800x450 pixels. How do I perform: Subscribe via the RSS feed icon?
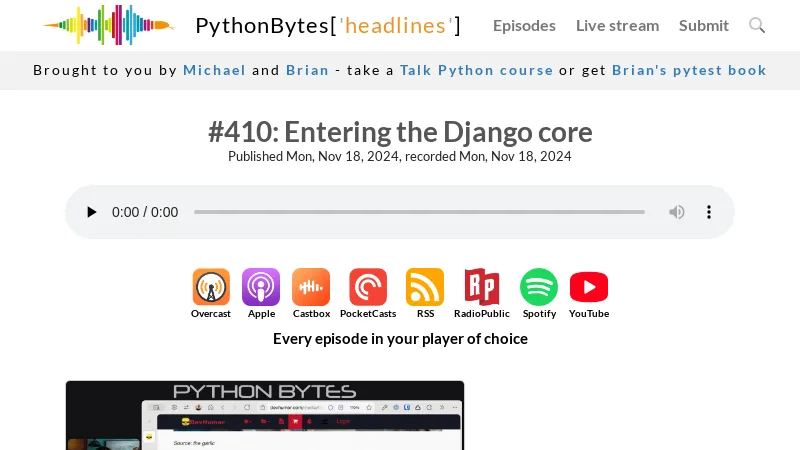pos(425,287)
